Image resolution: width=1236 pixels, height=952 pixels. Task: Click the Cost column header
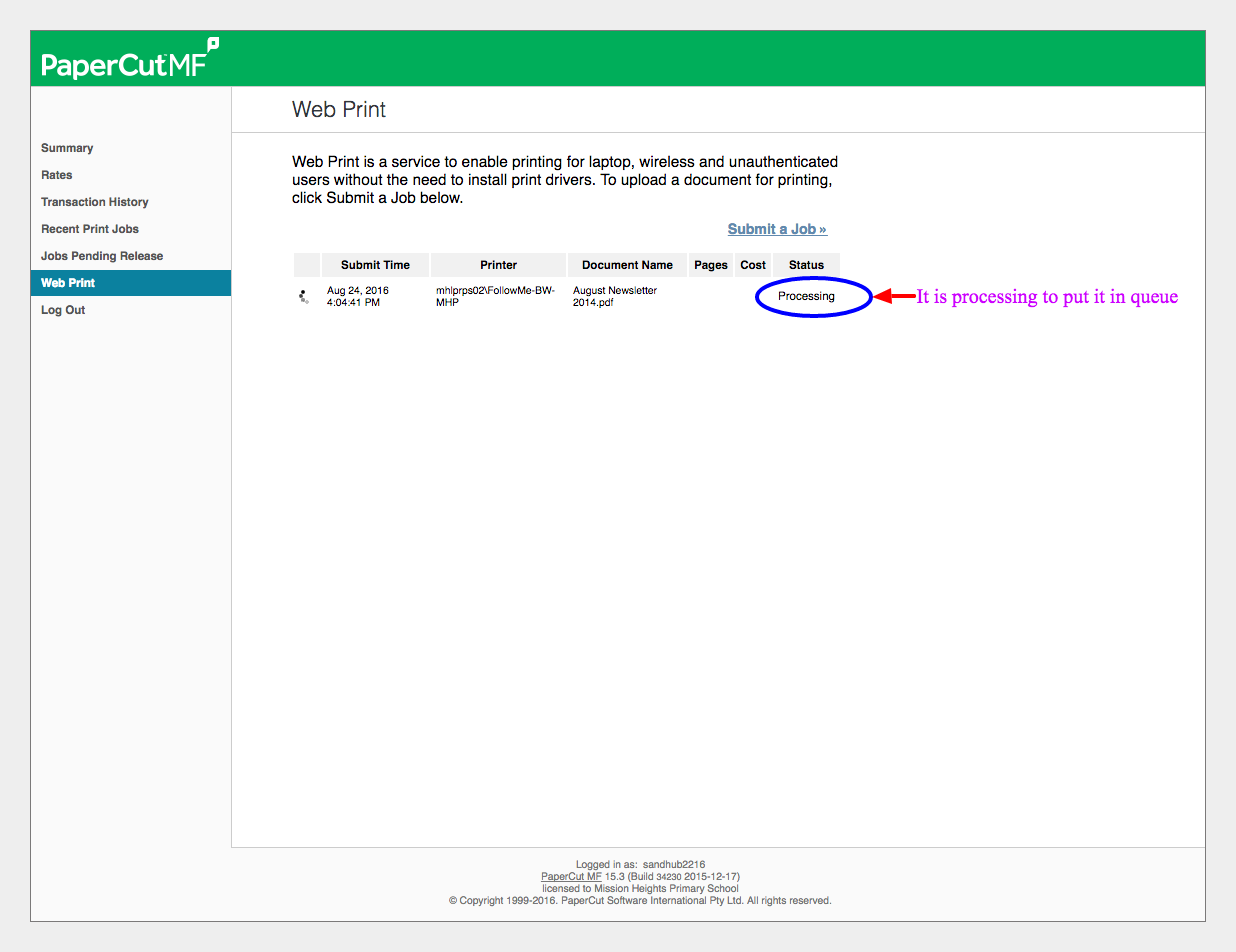753,265
